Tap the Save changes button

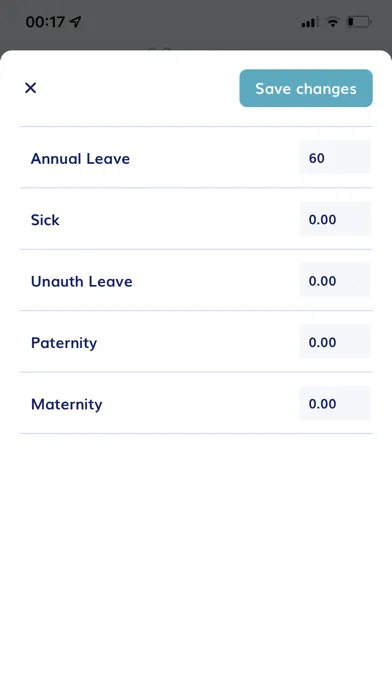click(x=306, y=88)
